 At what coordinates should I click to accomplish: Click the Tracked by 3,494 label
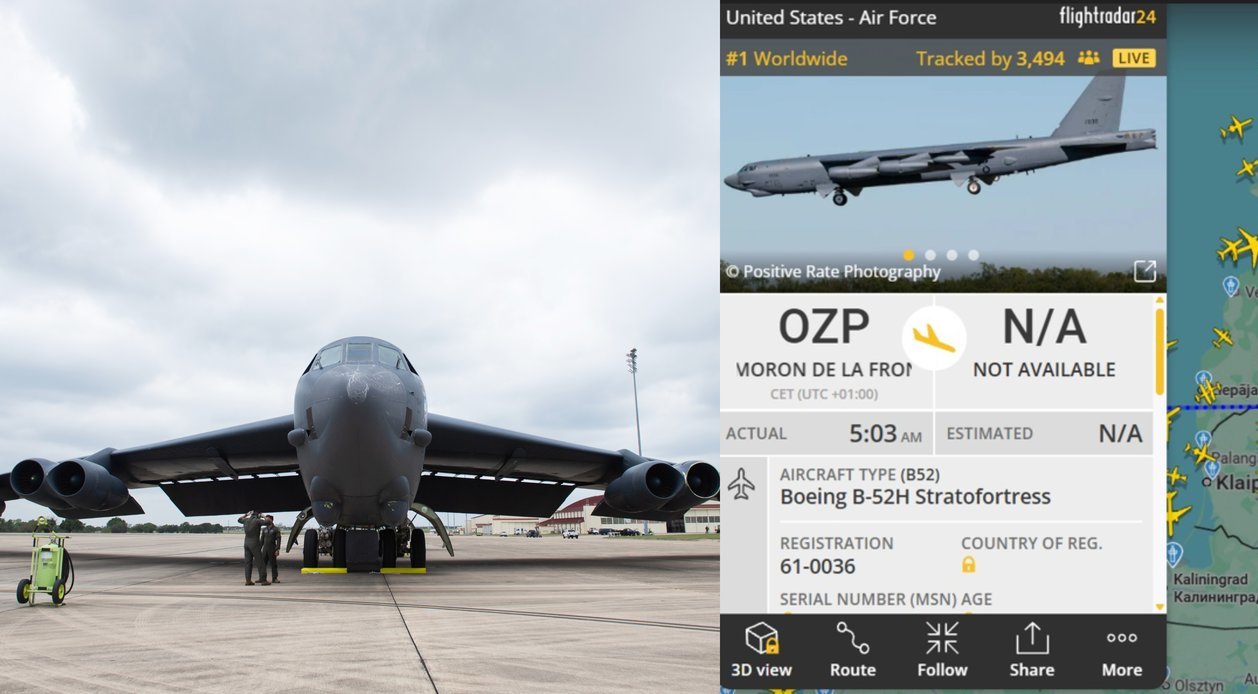pyautogui.click(x=990, y=59)
